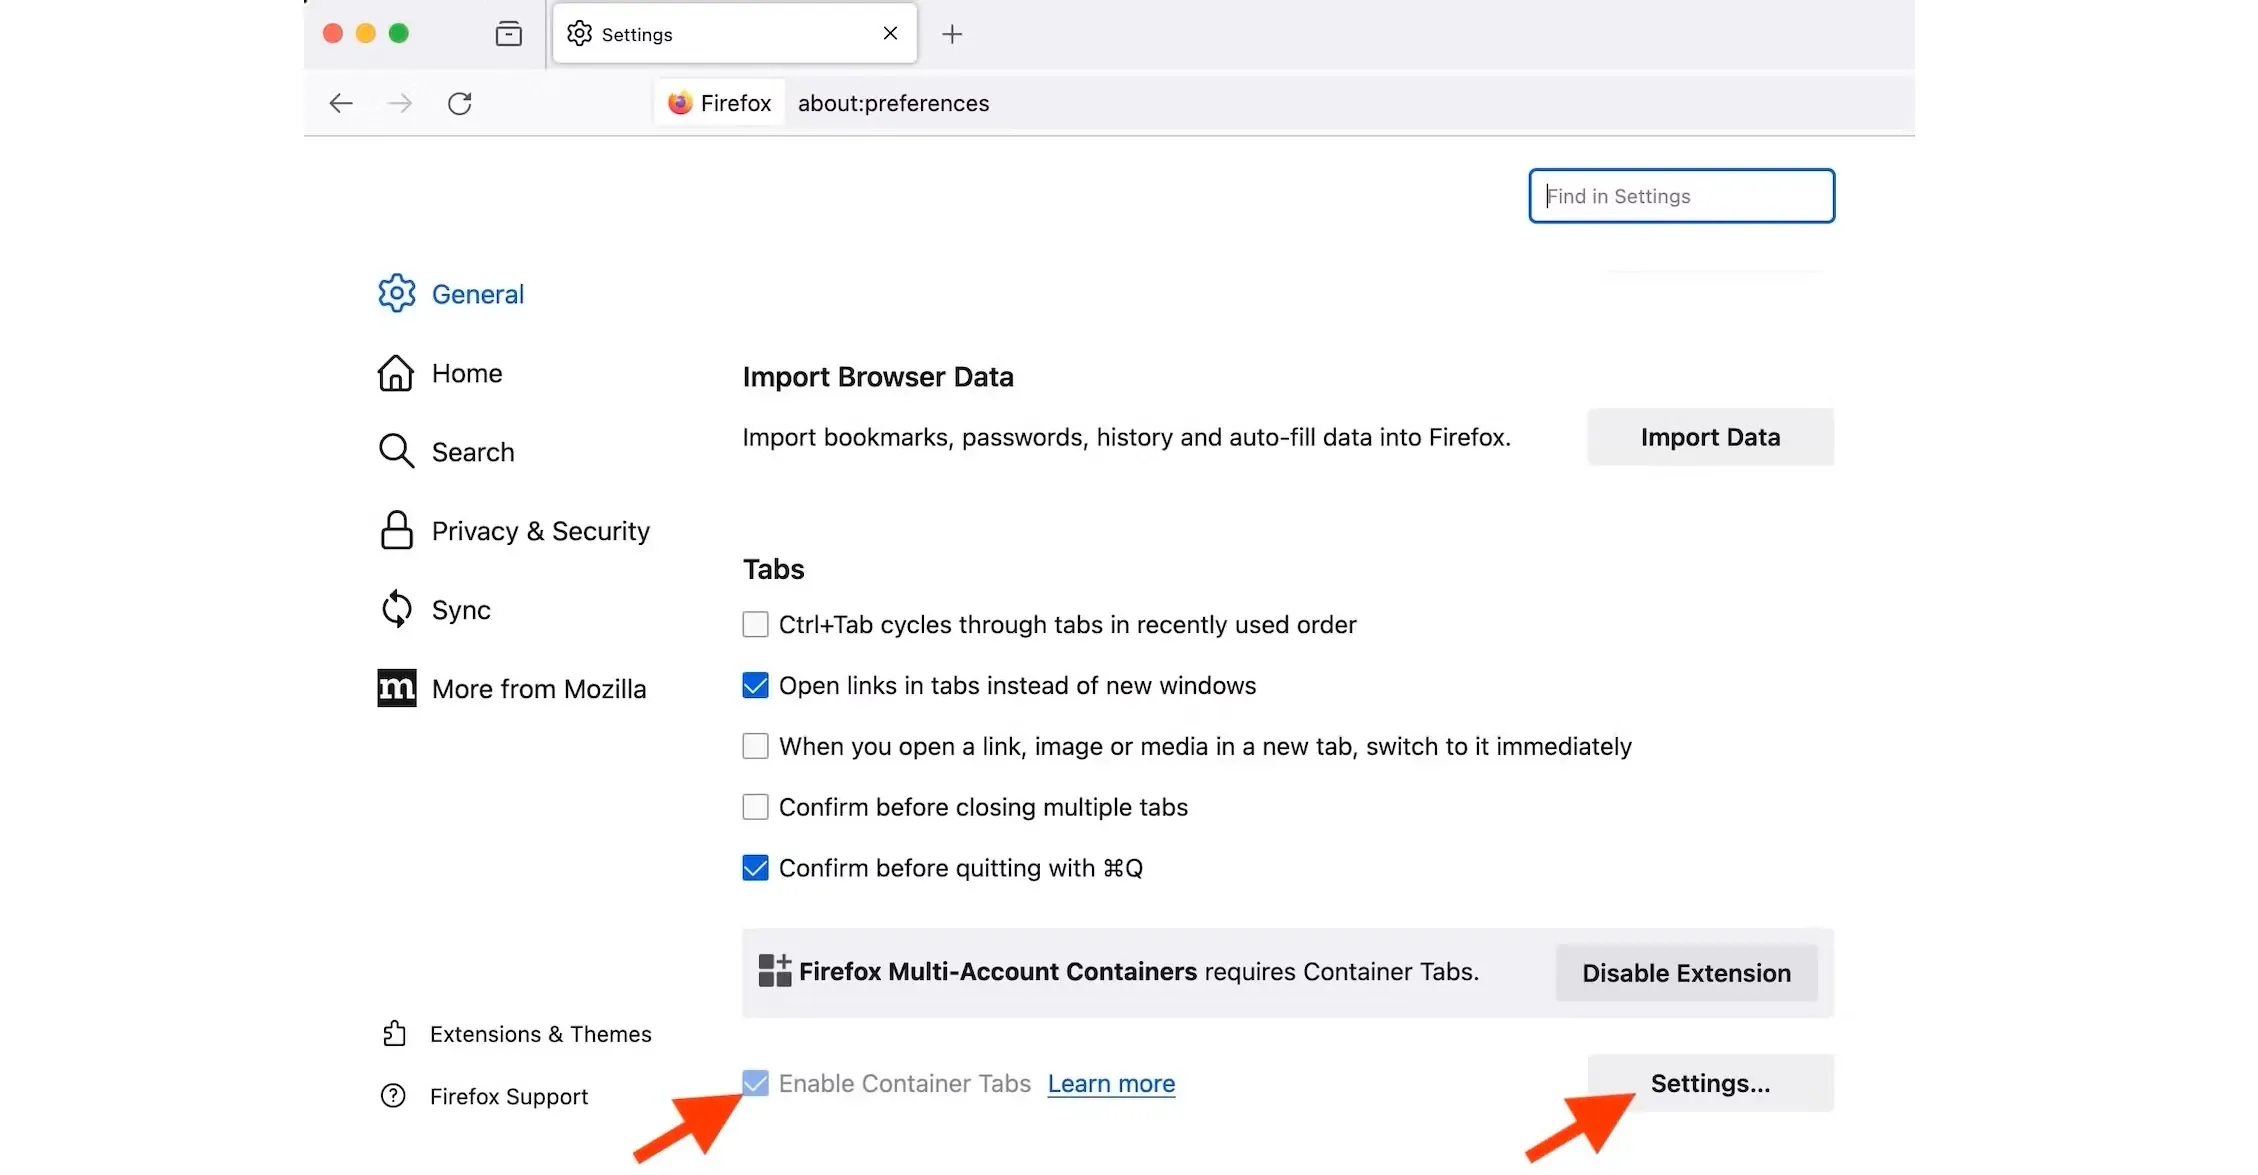
Task: Click the reload page icon
Action: click(x=459, y=103)
